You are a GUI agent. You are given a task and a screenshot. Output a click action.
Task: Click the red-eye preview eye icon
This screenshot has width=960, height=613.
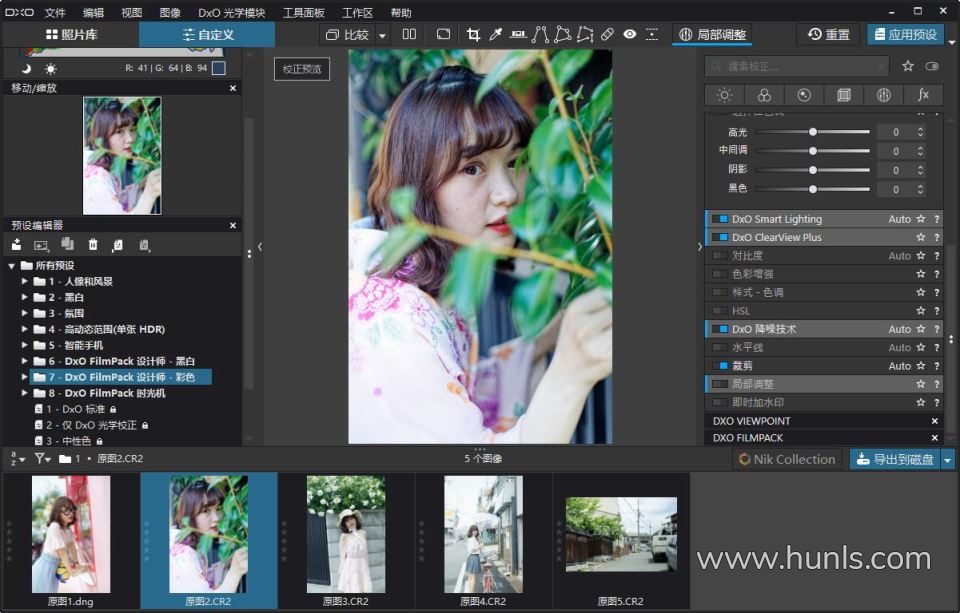click(630, 35)
